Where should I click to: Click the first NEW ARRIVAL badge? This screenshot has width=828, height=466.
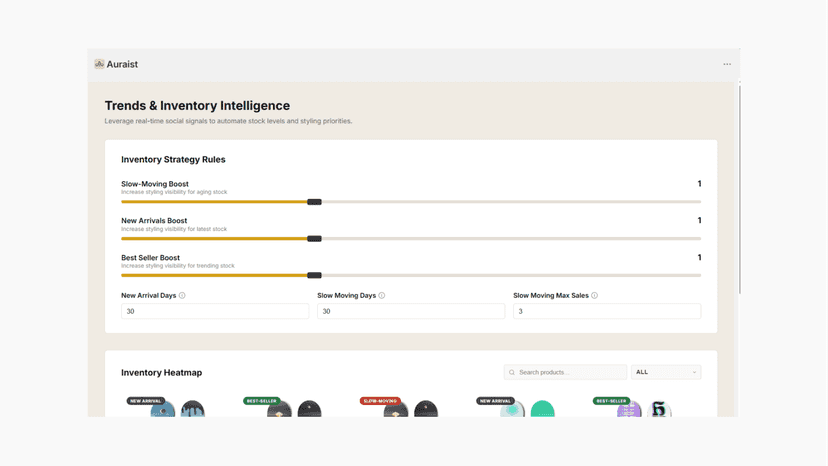(x=146, y=401)
